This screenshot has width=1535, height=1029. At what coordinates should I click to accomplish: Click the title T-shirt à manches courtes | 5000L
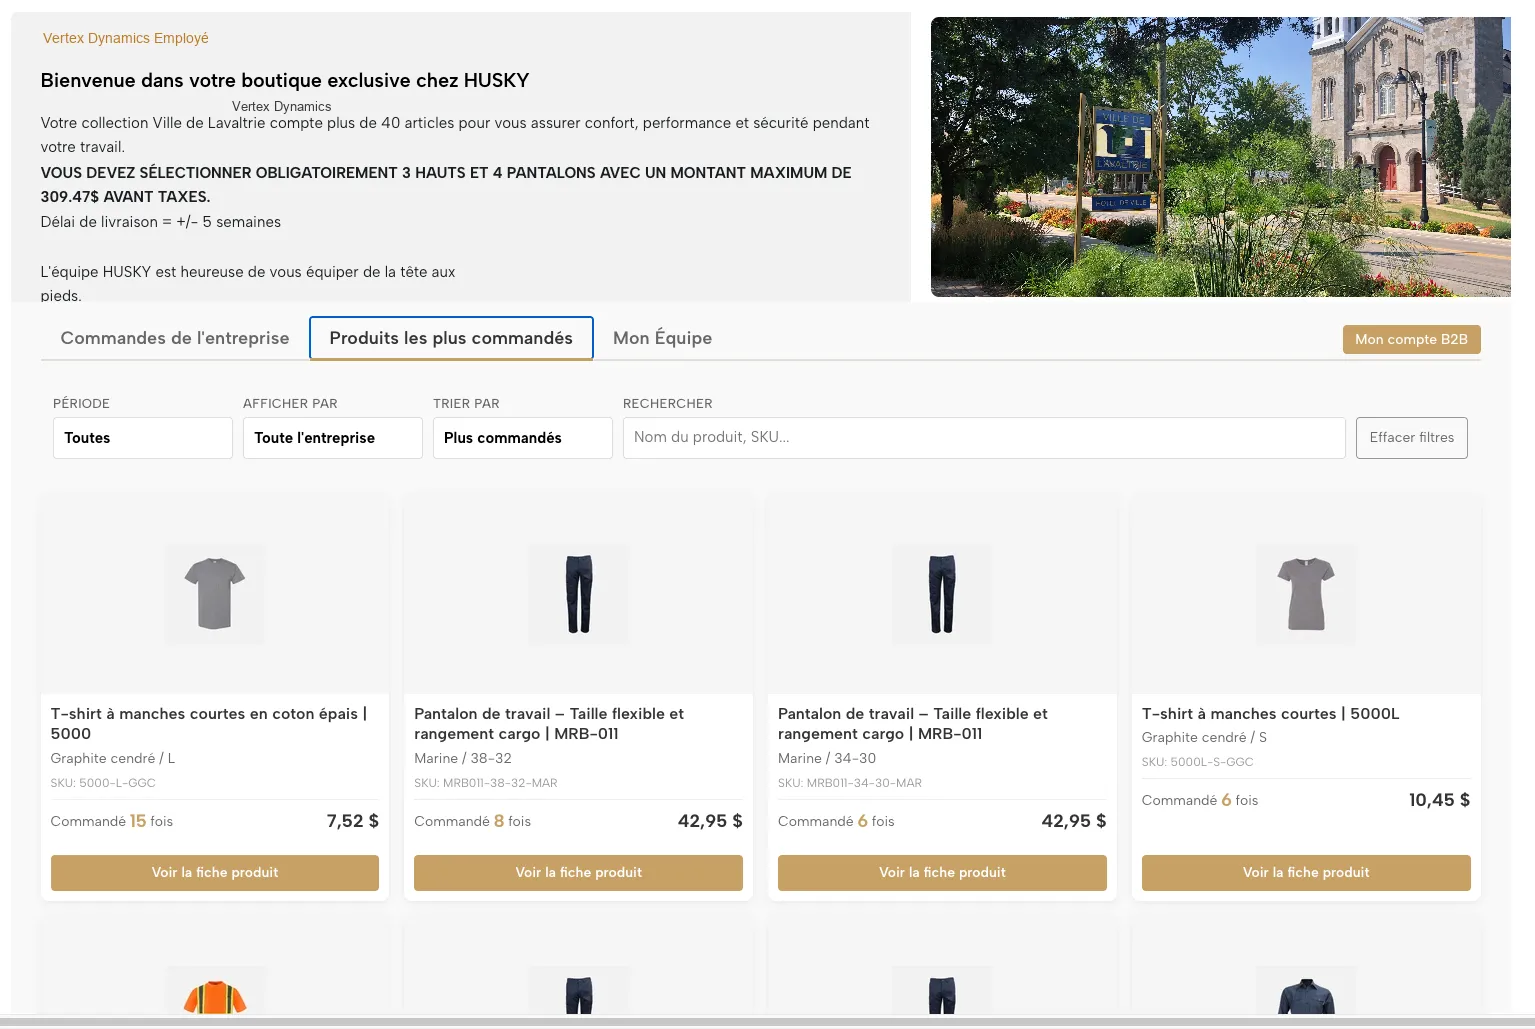pyautogui.click(x=1270, y=713)
